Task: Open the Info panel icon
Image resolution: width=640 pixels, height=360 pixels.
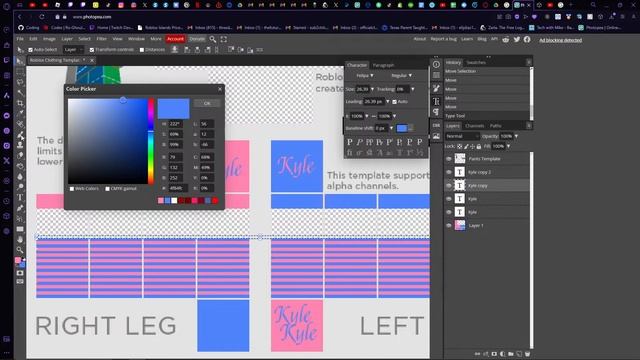Action: click(x=436, y=64)
